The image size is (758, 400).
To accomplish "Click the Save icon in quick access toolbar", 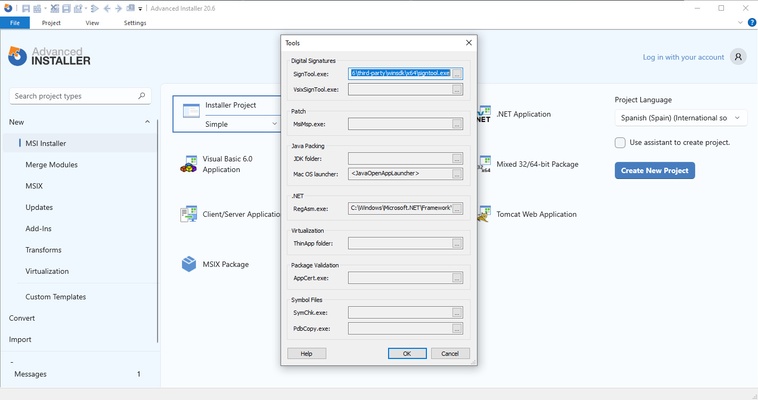I will (x=26, y=9).
